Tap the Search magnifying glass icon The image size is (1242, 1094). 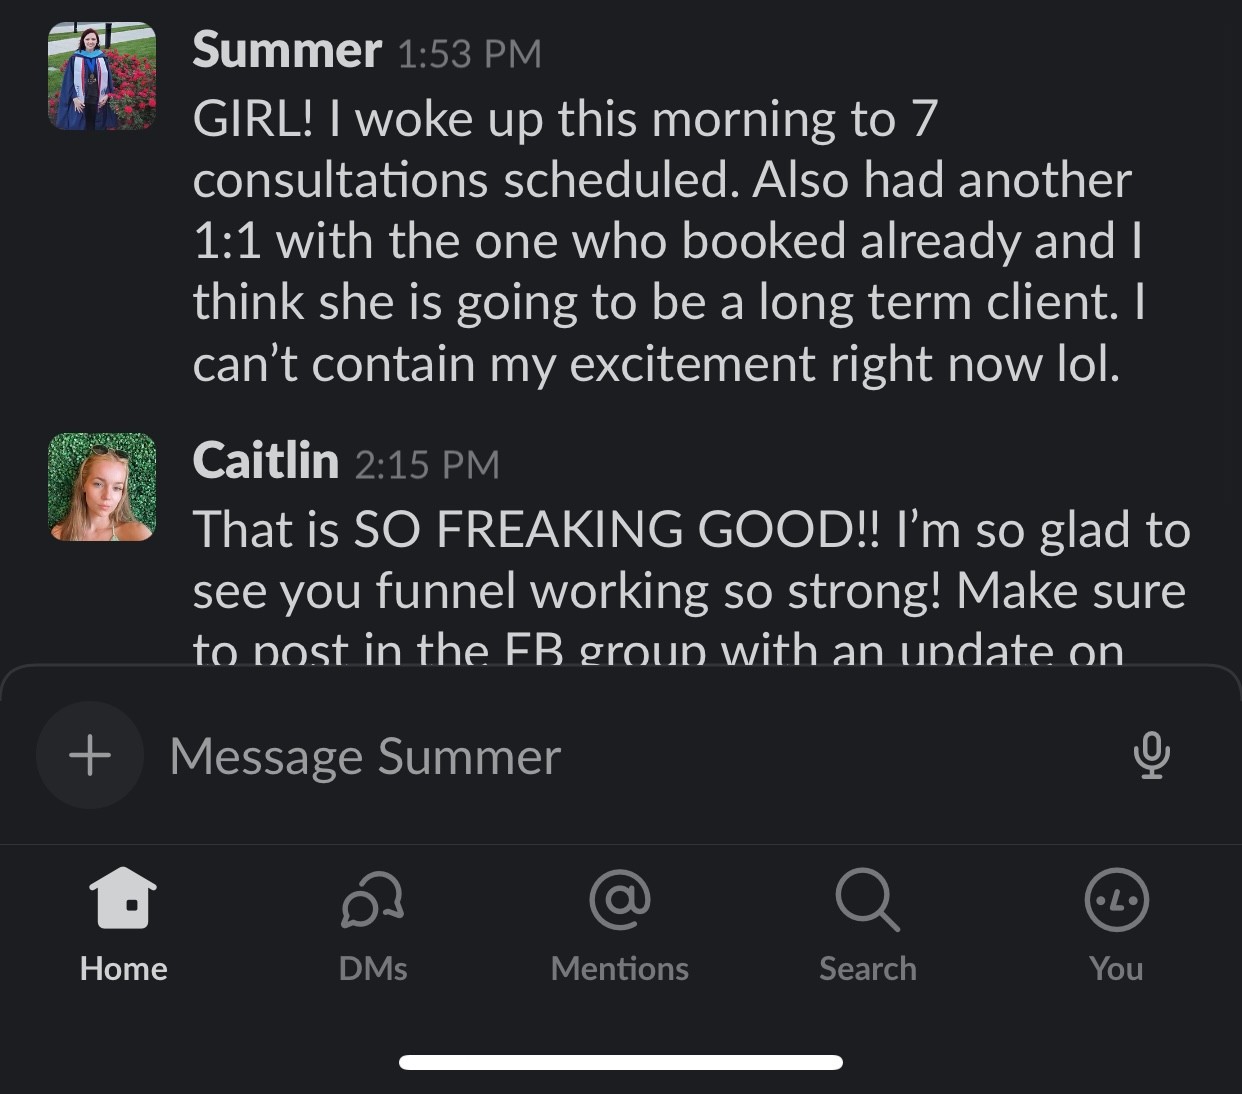(867, 899)
